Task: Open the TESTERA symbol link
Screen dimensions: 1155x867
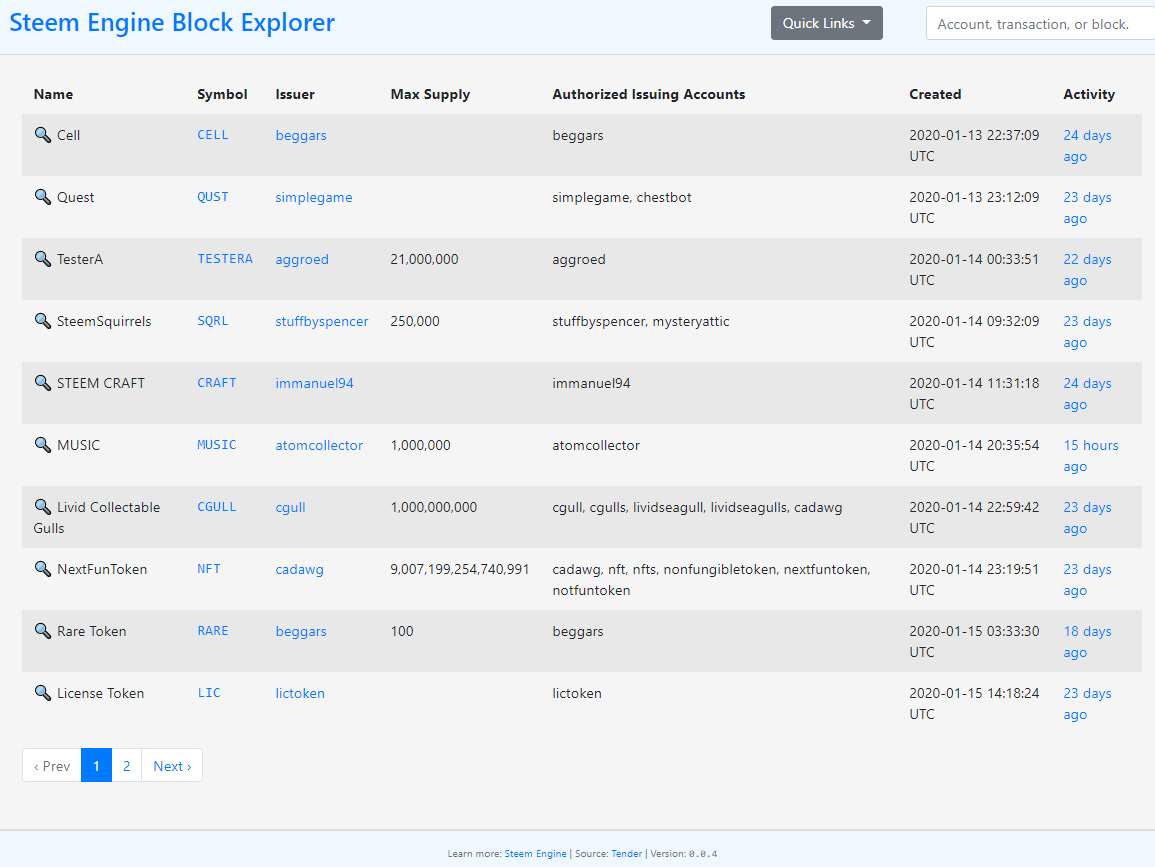Action: click(x=225, y=259)
